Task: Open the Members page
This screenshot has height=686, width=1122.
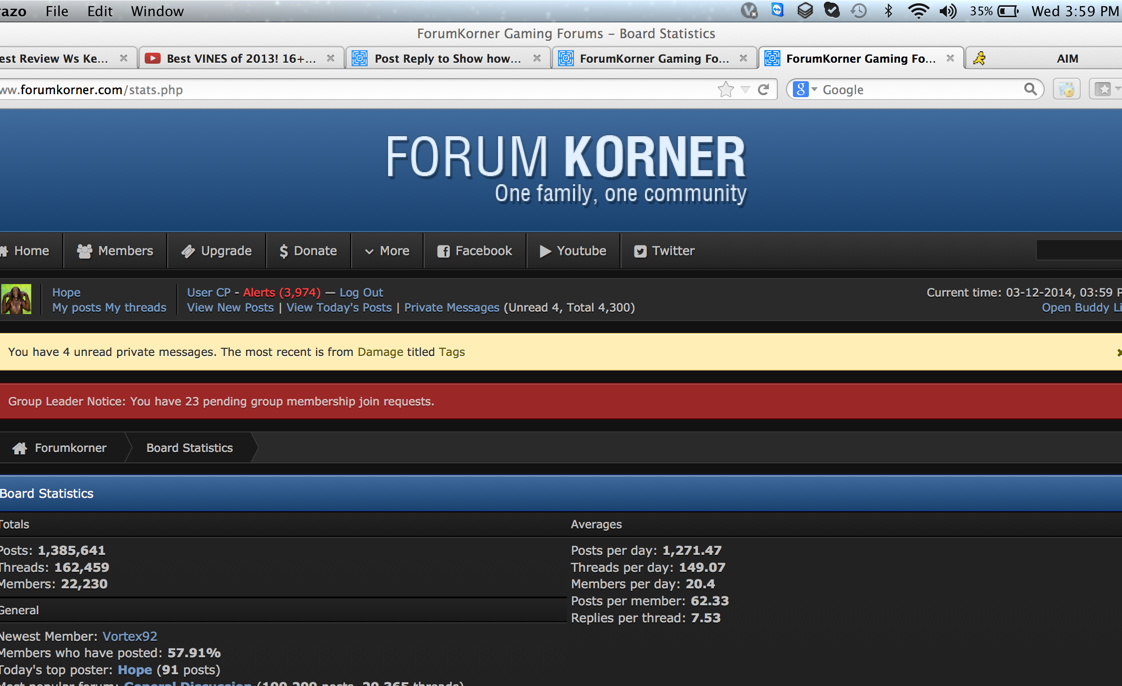Action: (x=115, y=251)
